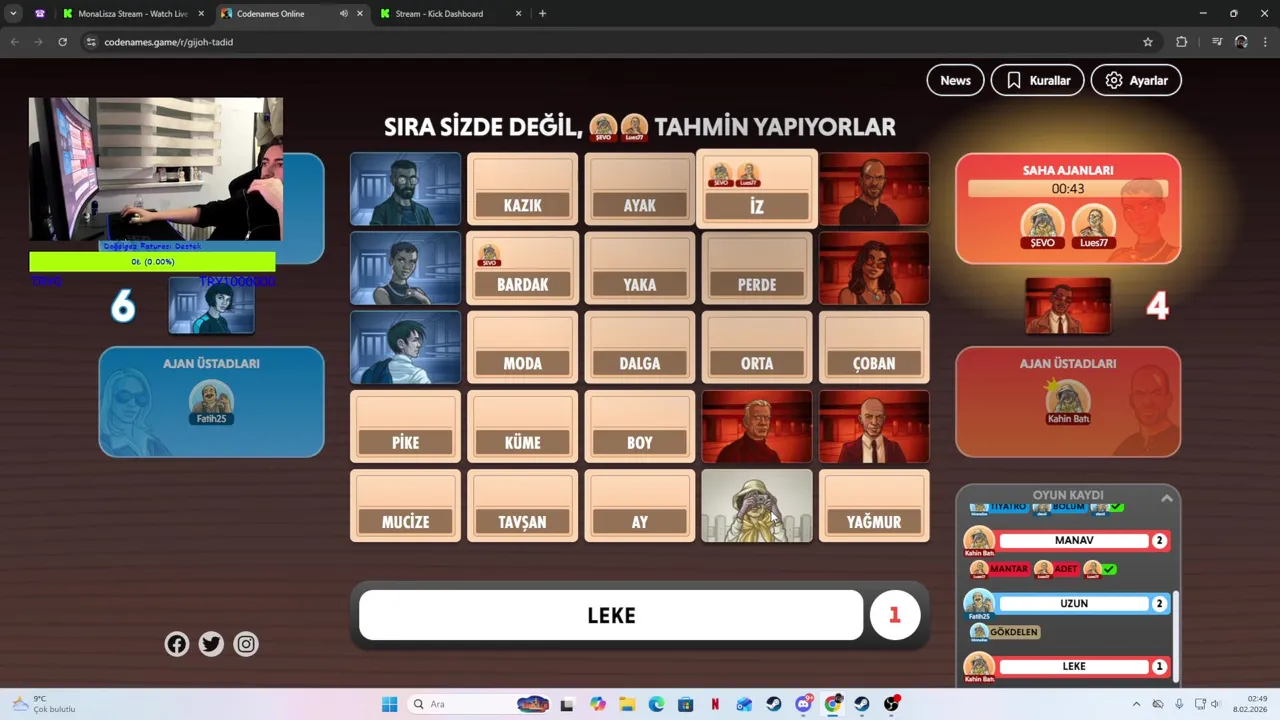Go back to previous page

click(x=14, y=42)
